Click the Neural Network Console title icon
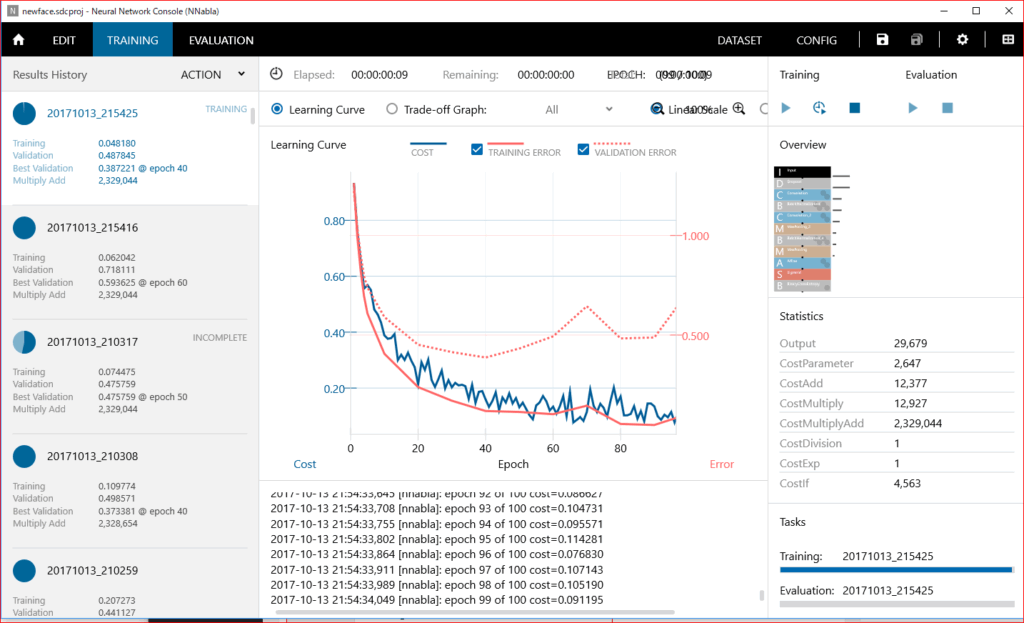The image size is (1024, 623). (x=12, y=11)
